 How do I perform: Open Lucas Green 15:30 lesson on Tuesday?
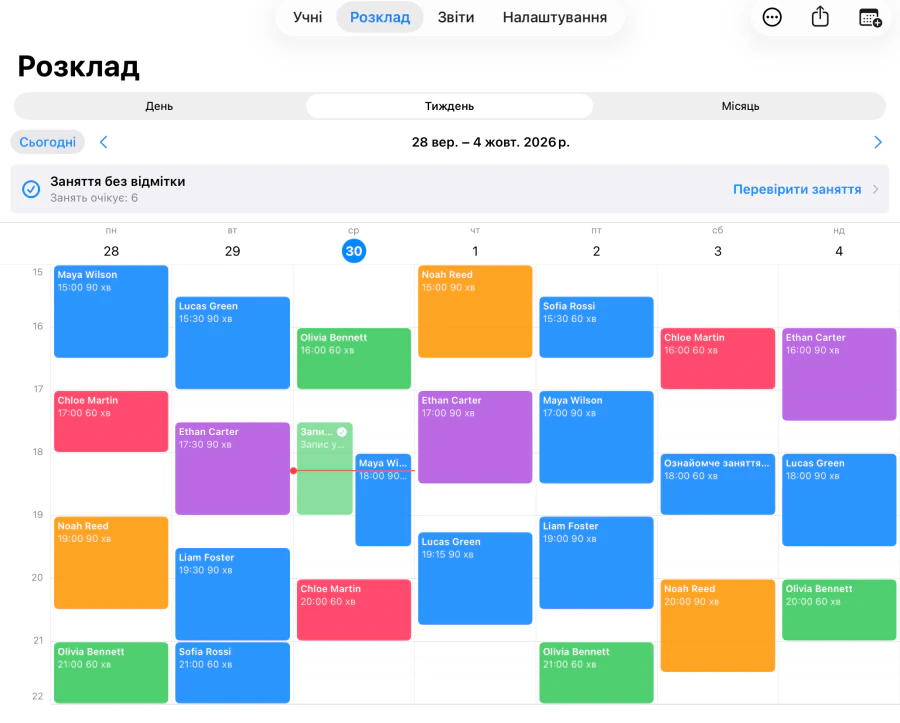(232, 343)
